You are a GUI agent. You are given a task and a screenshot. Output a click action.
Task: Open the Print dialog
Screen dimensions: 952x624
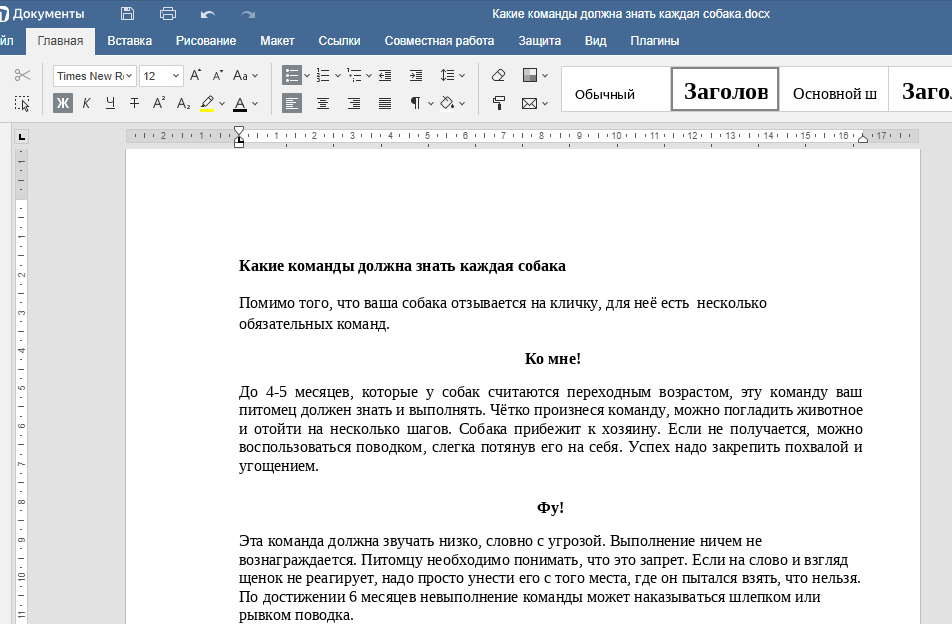pyautogui.click(x=167, y=13)
